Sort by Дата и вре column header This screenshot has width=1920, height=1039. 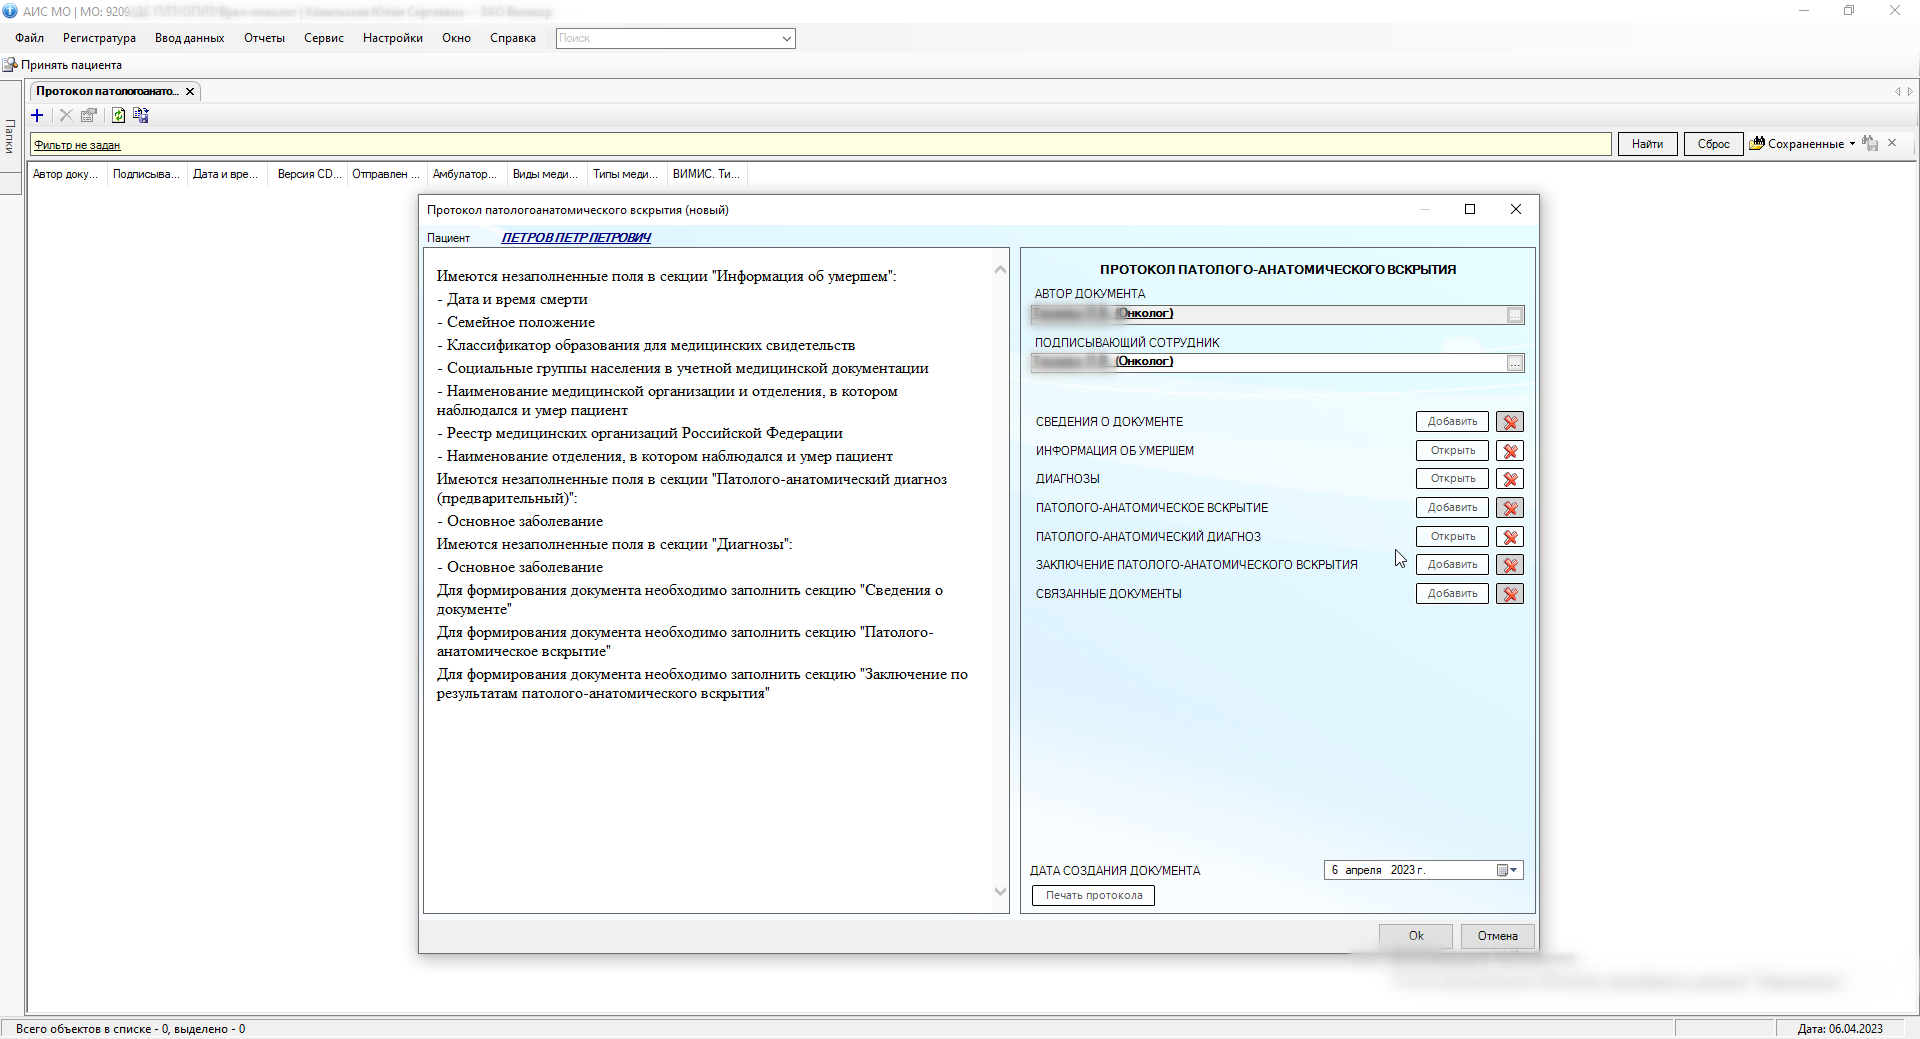point(225,174)
